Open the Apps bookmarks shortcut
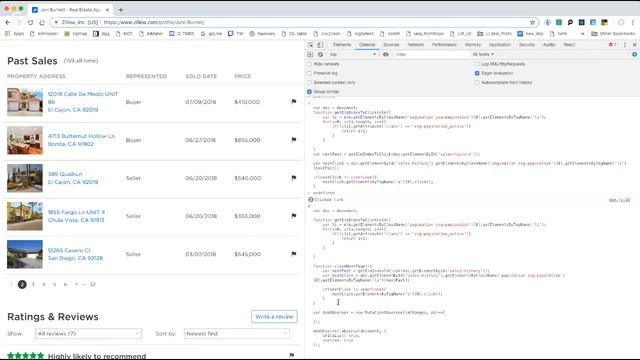The width and height of the screenshot is (640, 360). (x=15, y=33)
